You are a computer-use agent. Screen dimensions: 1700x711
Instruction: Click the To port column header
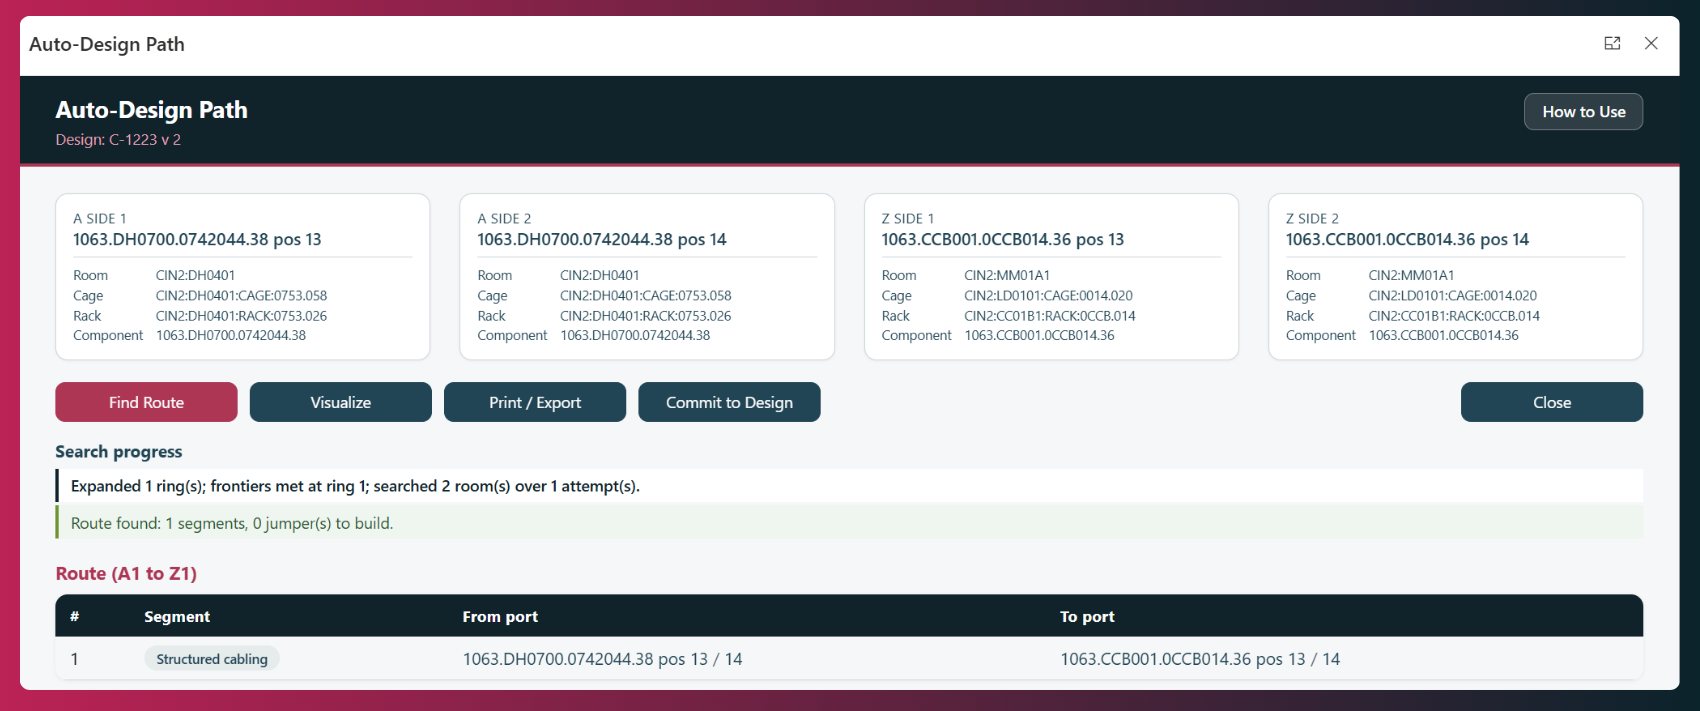coord(1087,617)
